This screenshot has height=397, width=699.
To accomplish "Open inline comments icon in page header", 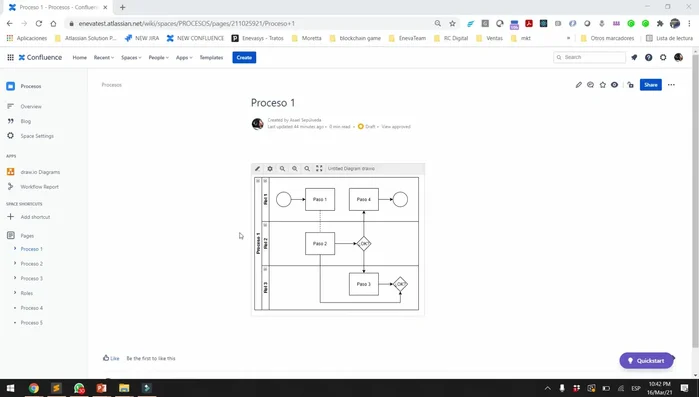I will 590,85.
